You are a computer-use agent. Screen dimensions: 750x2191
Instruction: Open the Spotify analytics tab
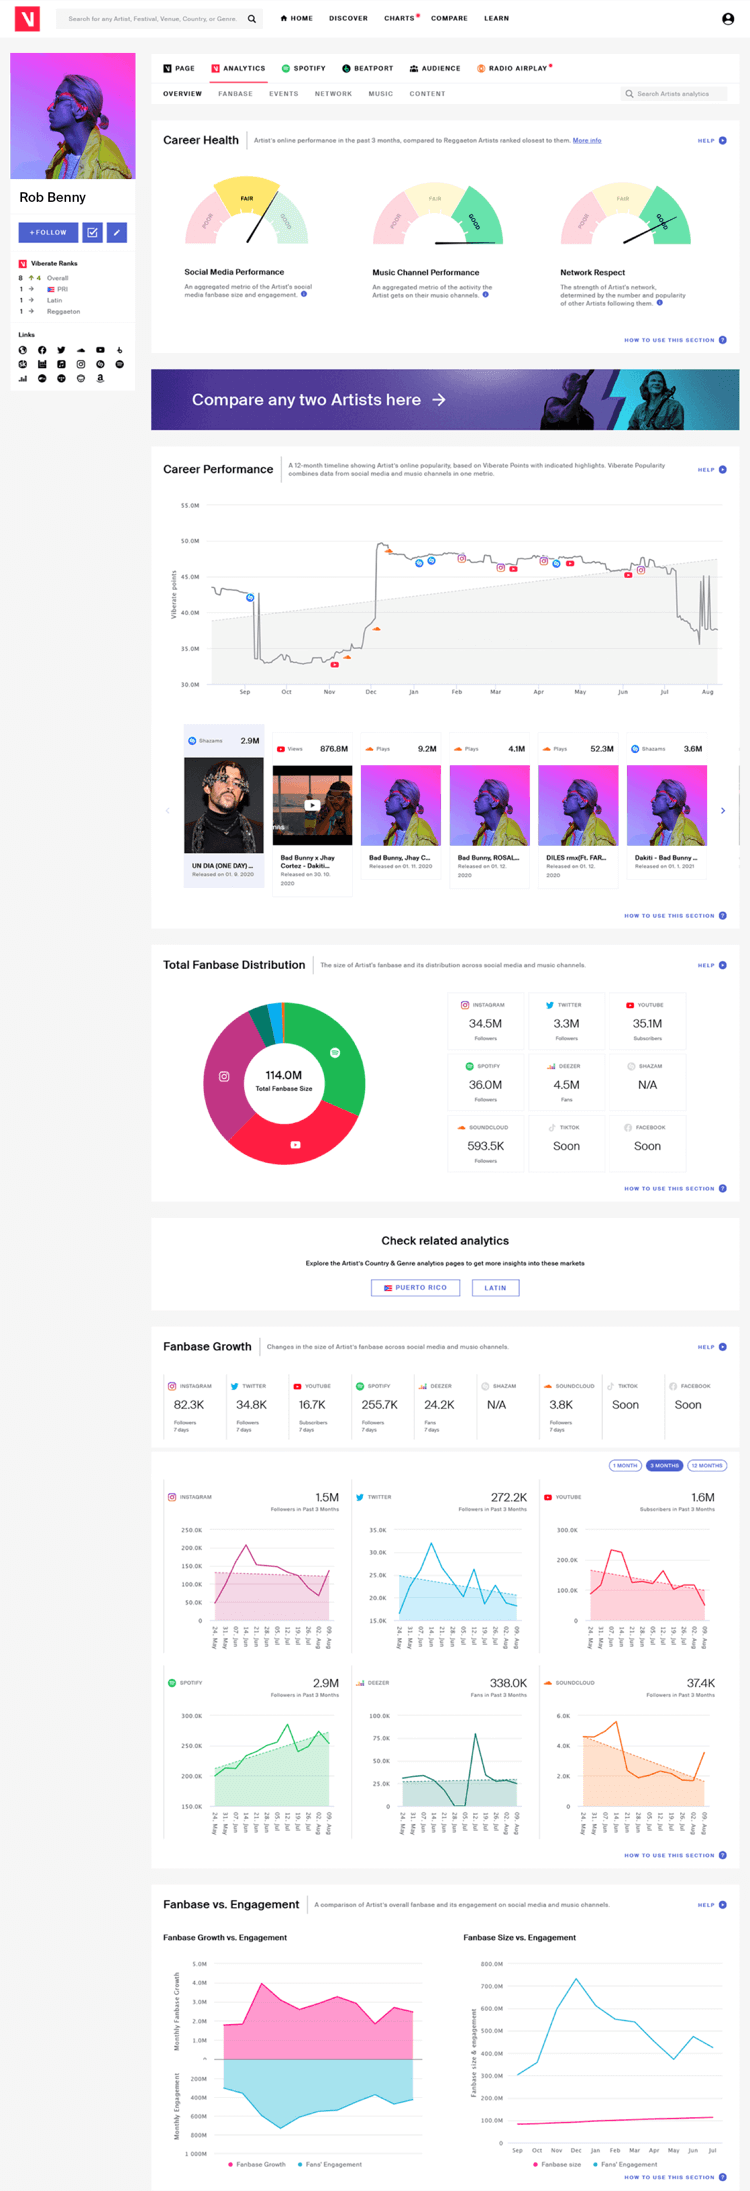[x=304, y=69]
